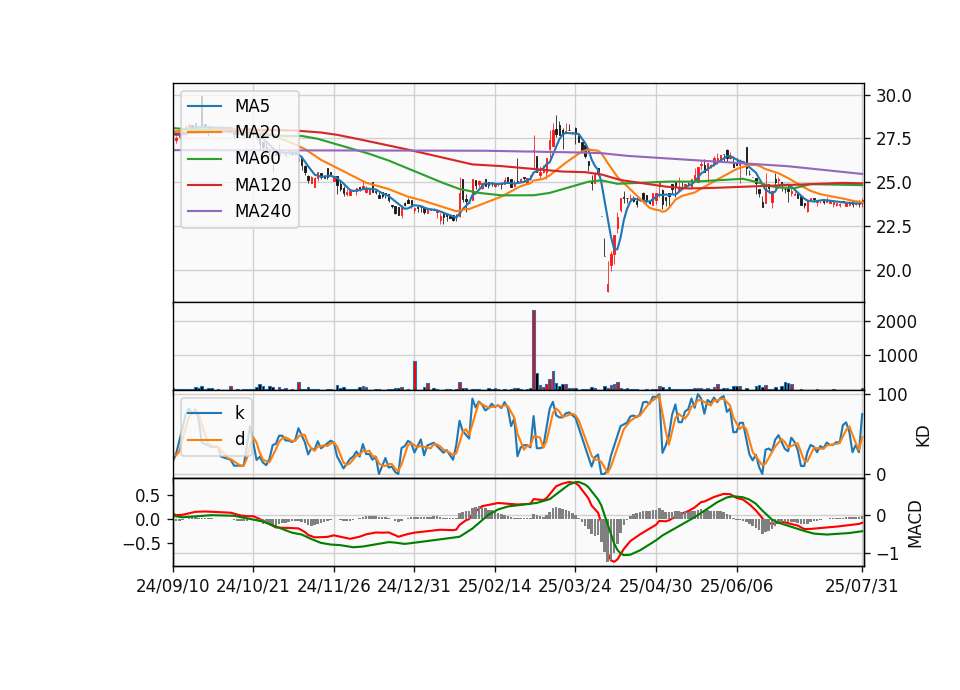
Task: Click the 25/03/24 date label
Action: pyautogui.click(x=575, y=586)
